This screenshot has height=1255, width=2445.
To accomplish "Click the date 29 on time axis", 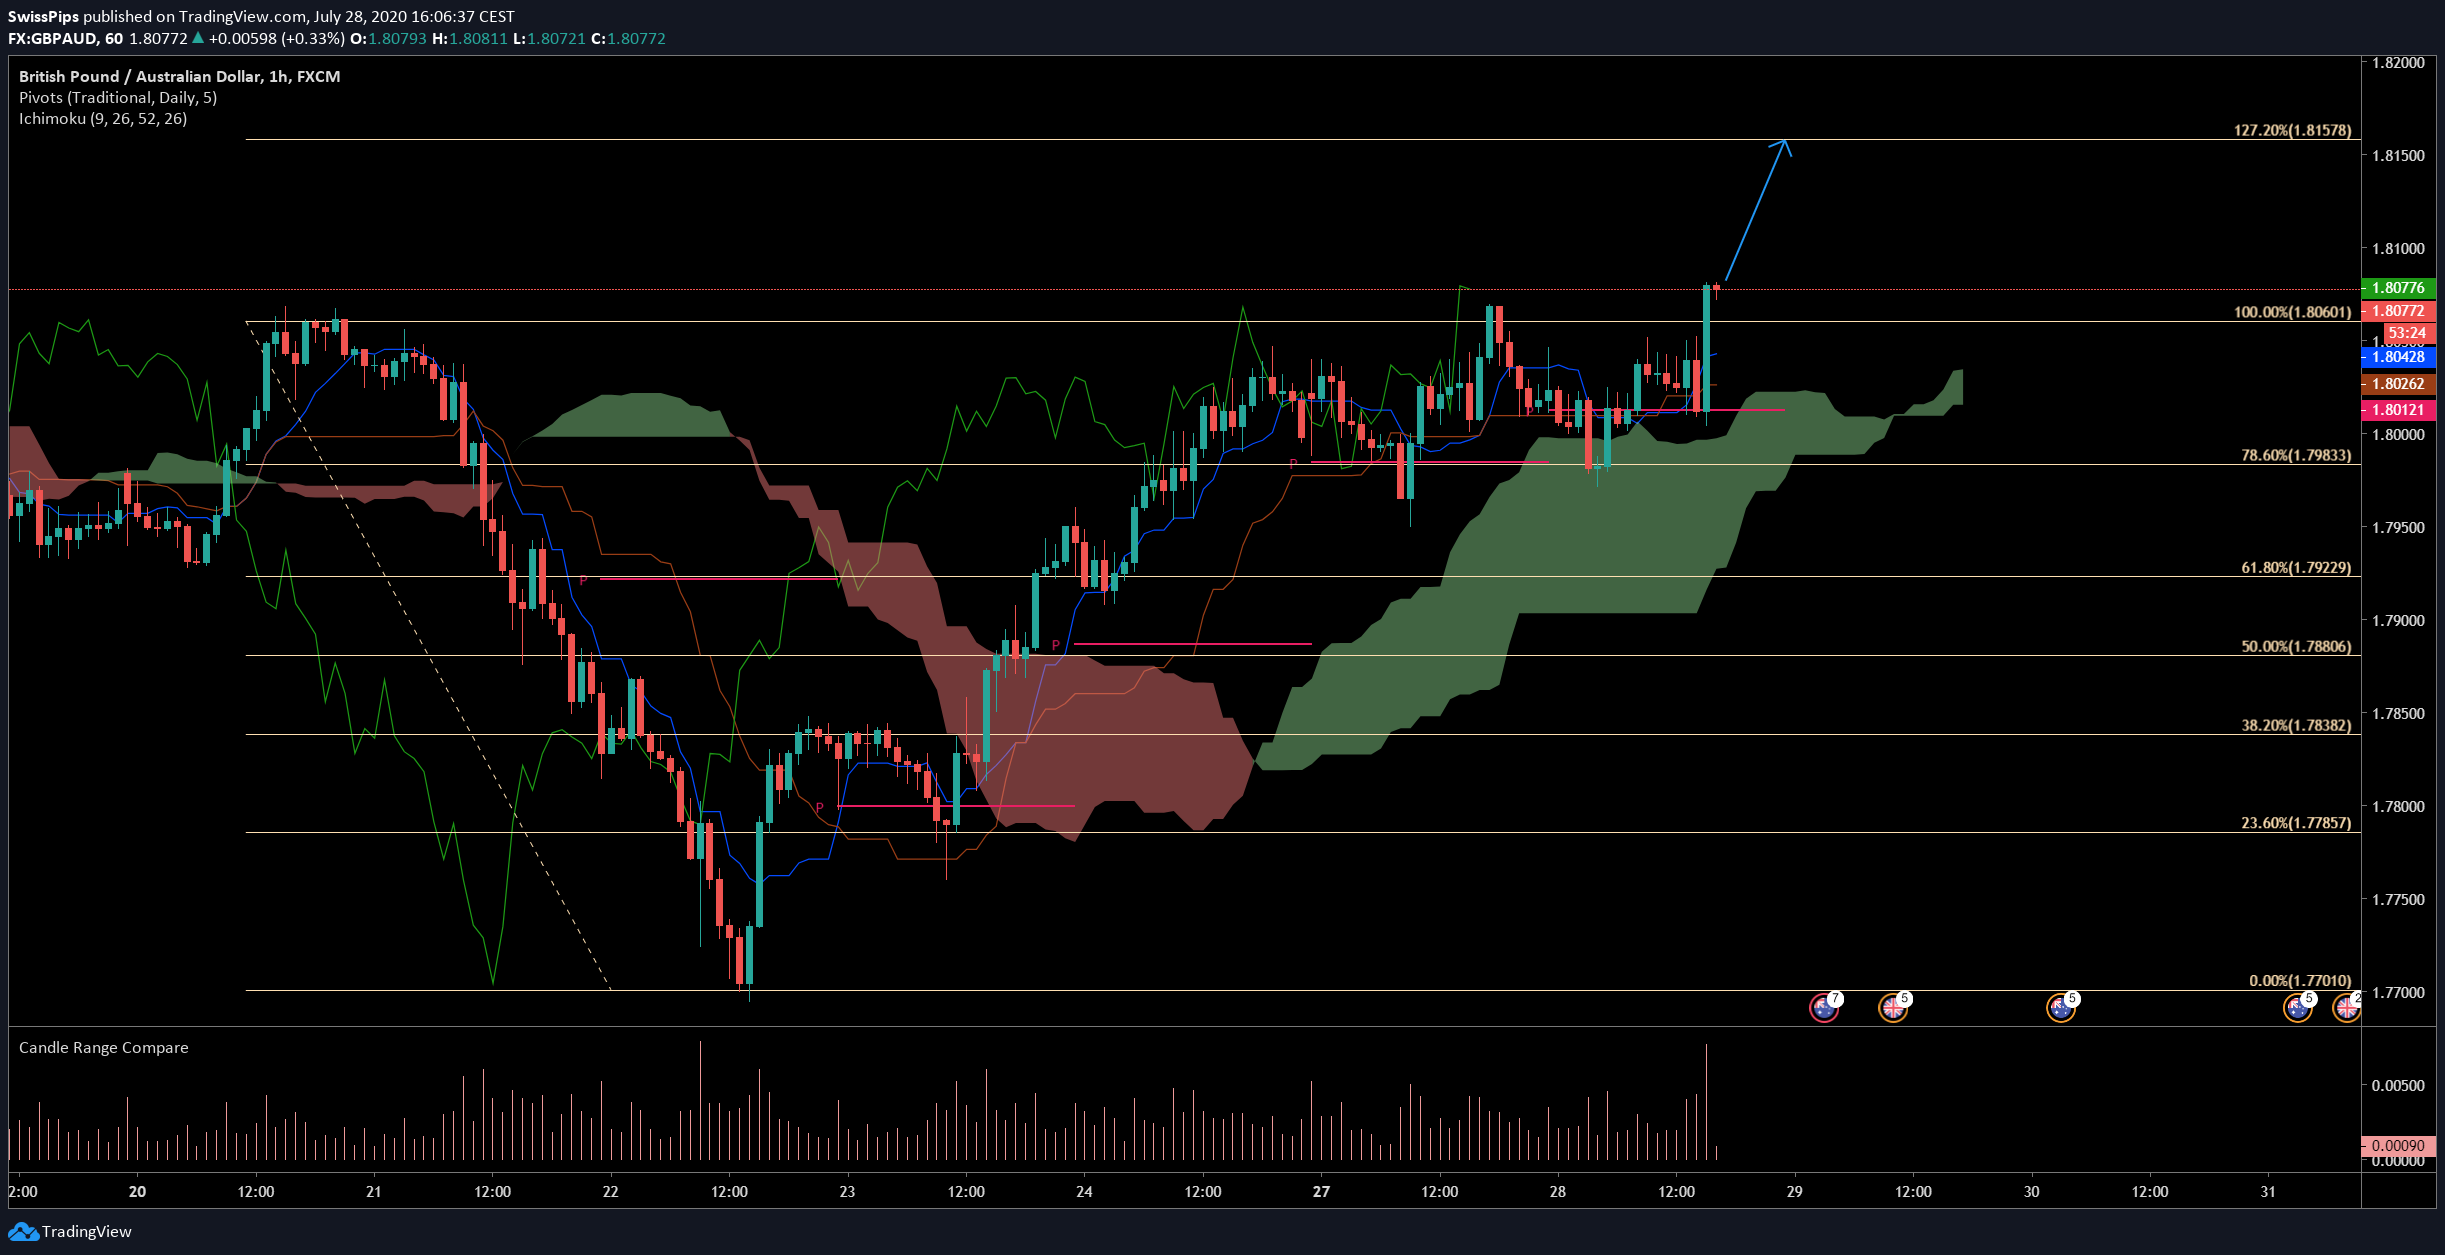I will (1795, 1191).
